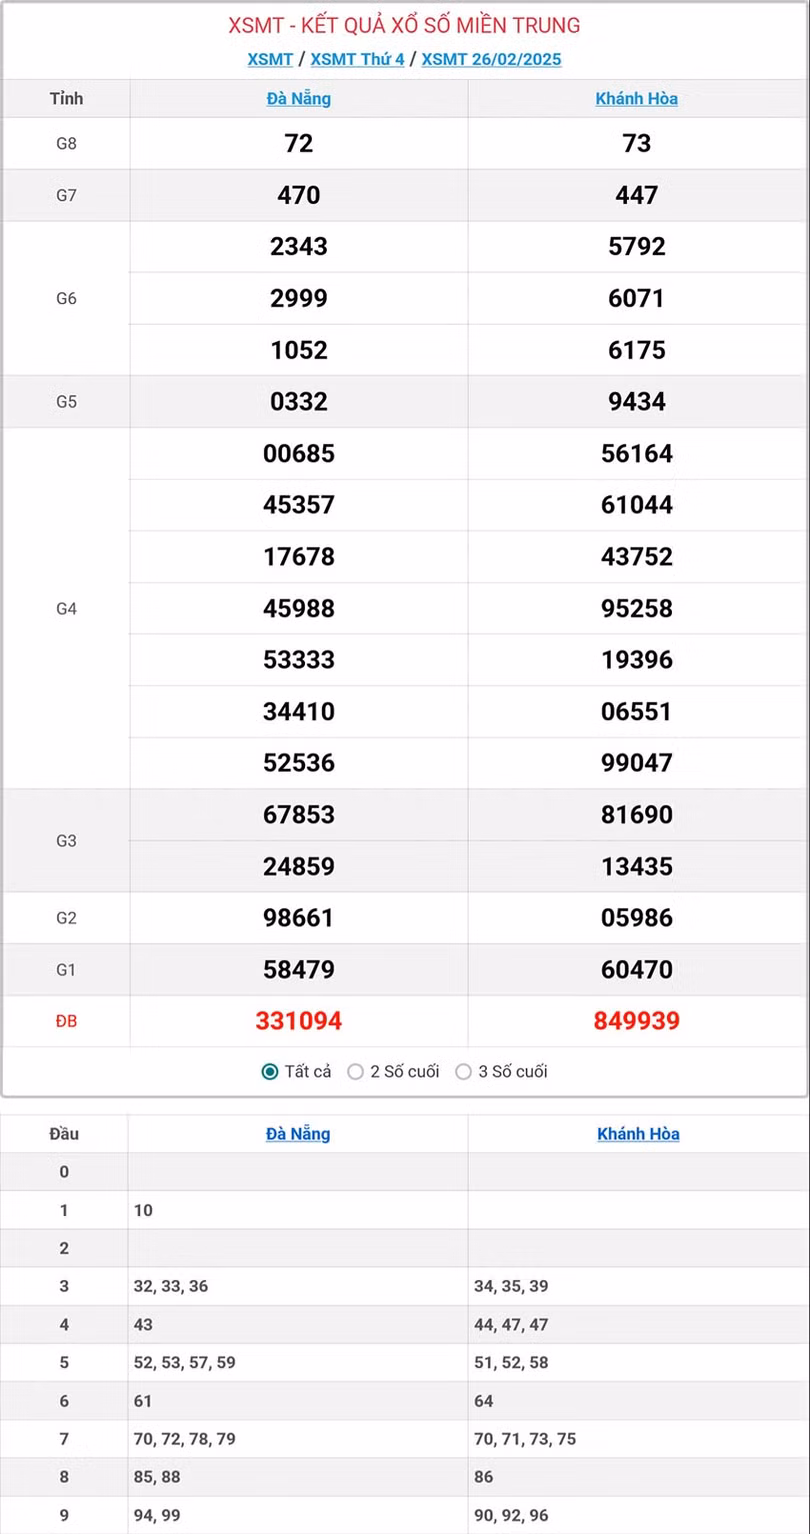
Task: Click the Kết Quả Xổ Số Miền Trung title
Action: 404,26
